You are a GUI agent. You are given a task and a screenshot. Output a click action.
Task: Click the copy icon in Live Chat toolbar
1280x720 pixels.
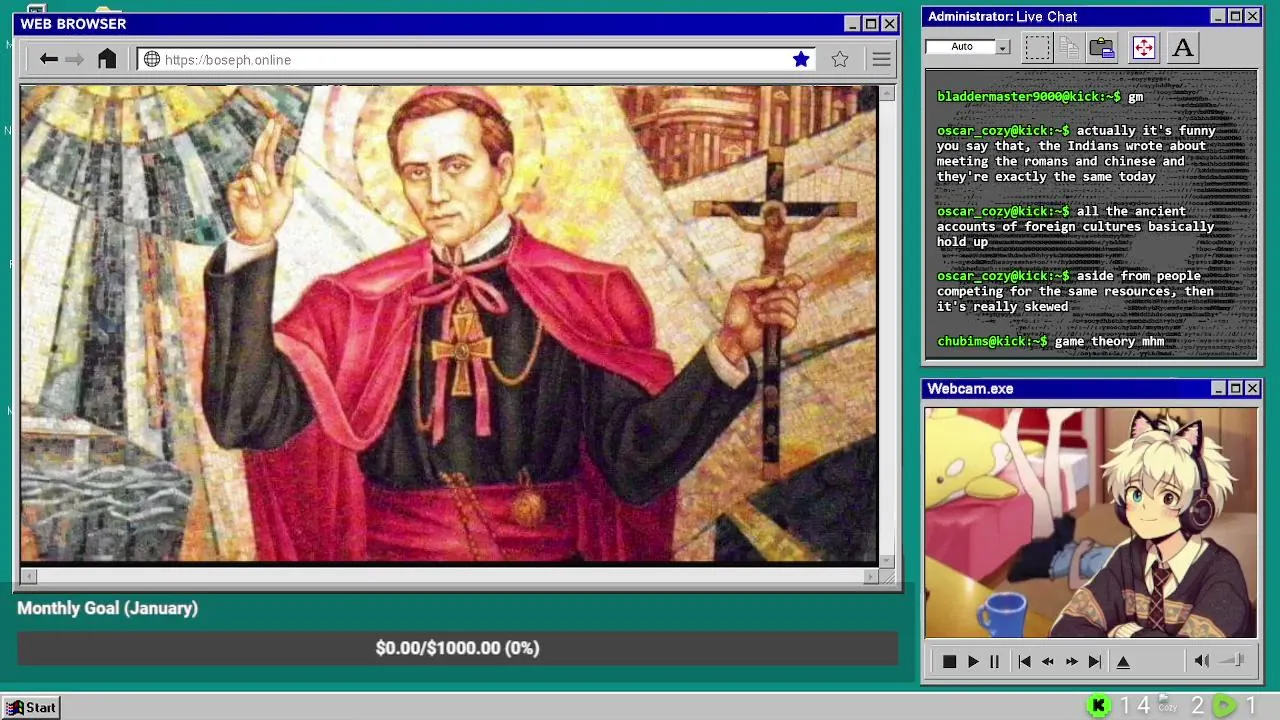(1069, 47)
